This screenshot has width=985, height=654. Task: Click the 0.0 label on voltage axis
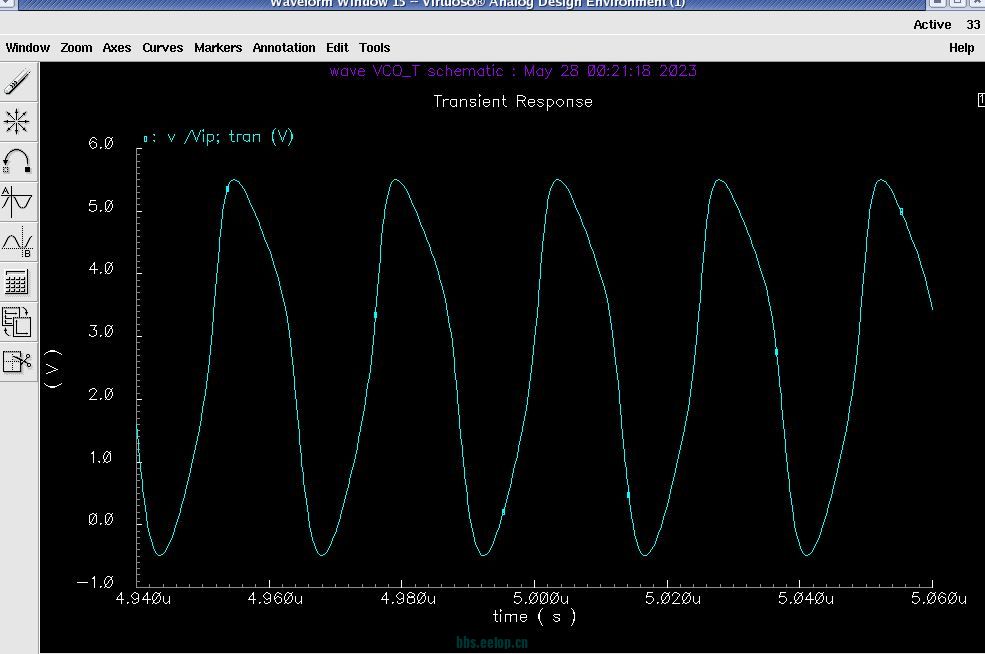click(x=101, y=519)
